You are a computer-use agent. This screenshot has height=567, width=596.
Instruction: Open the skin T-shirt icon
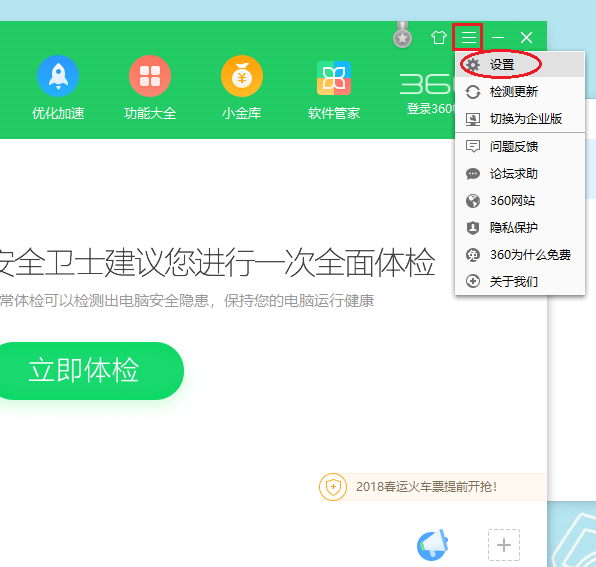pyautogui.click(x=438, y=38)
